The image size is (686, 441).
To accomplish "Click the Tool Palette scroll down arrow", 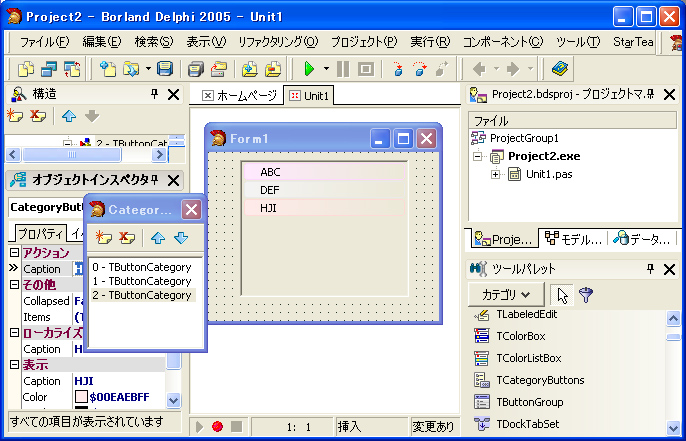I will (x=673, y=427).
